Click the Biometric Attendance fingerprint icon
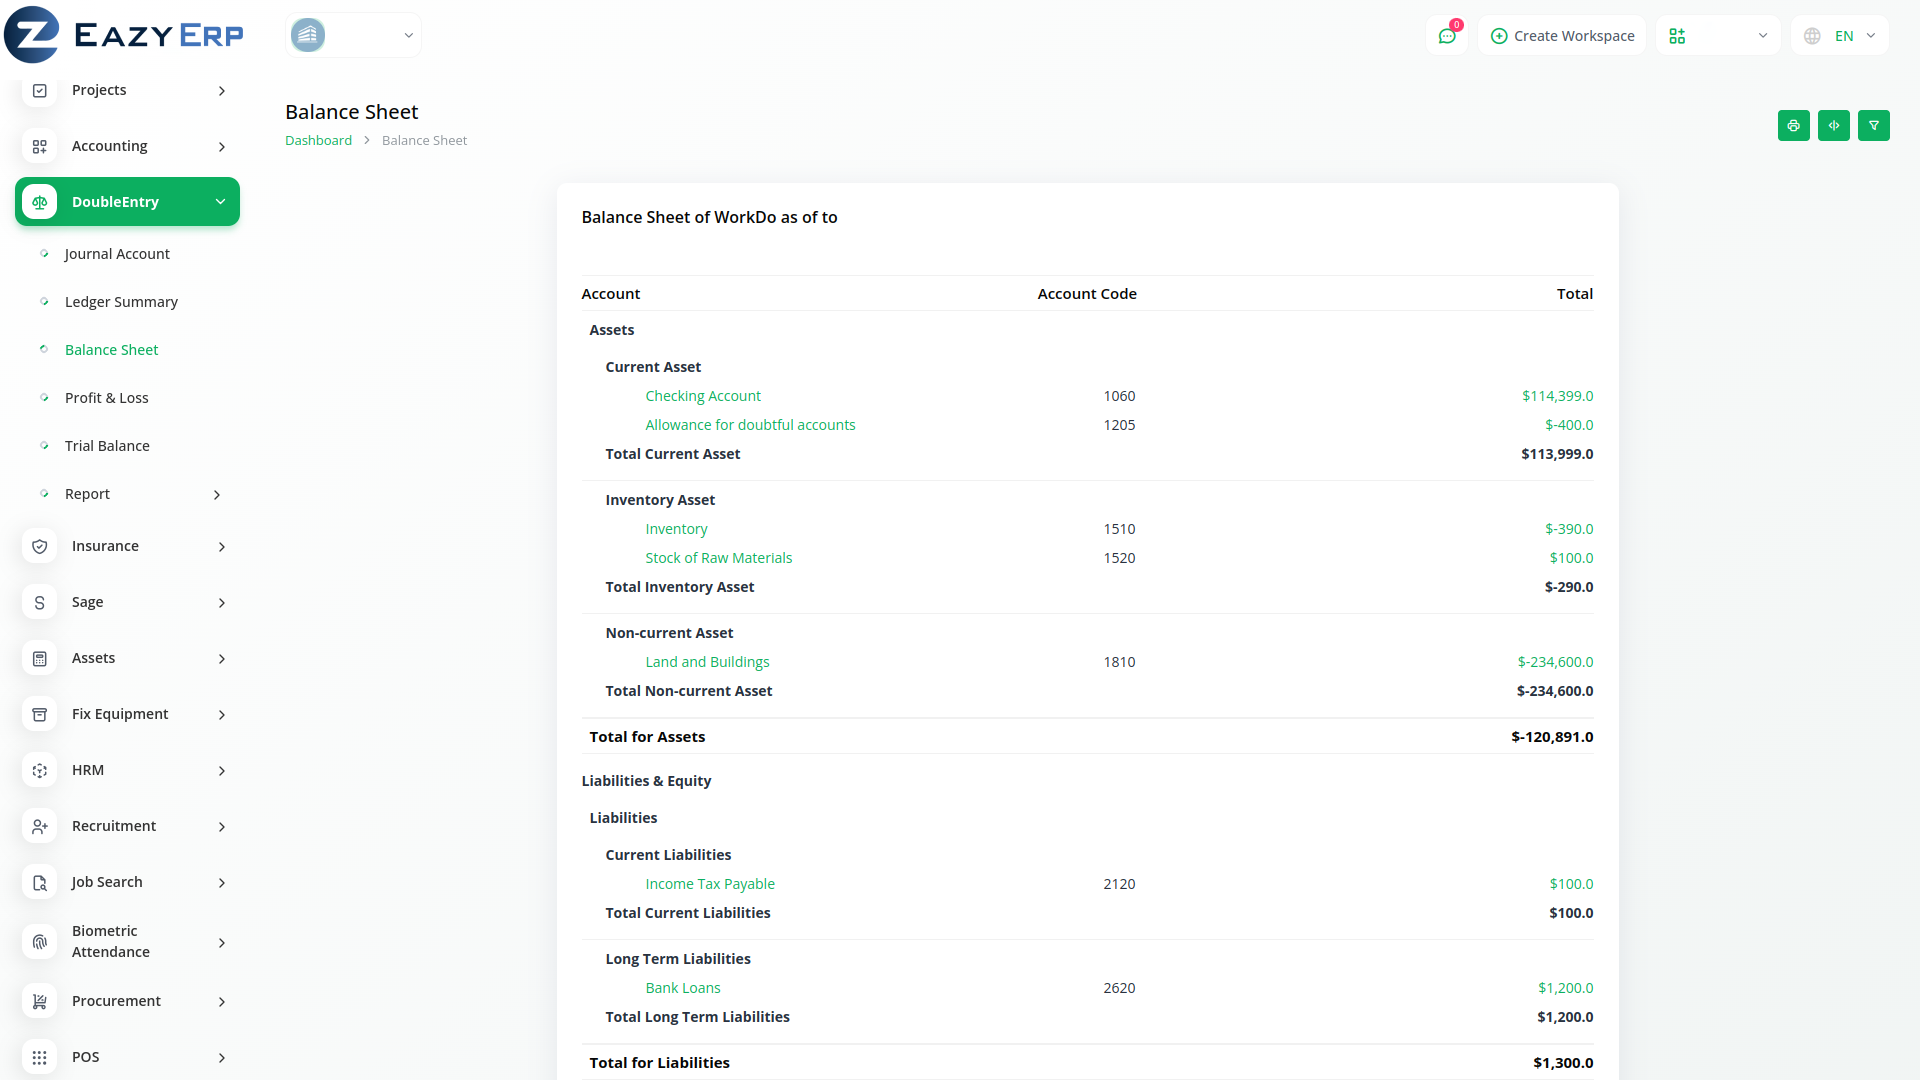This screenshot has width=1920, height=1080. (40, 941)
